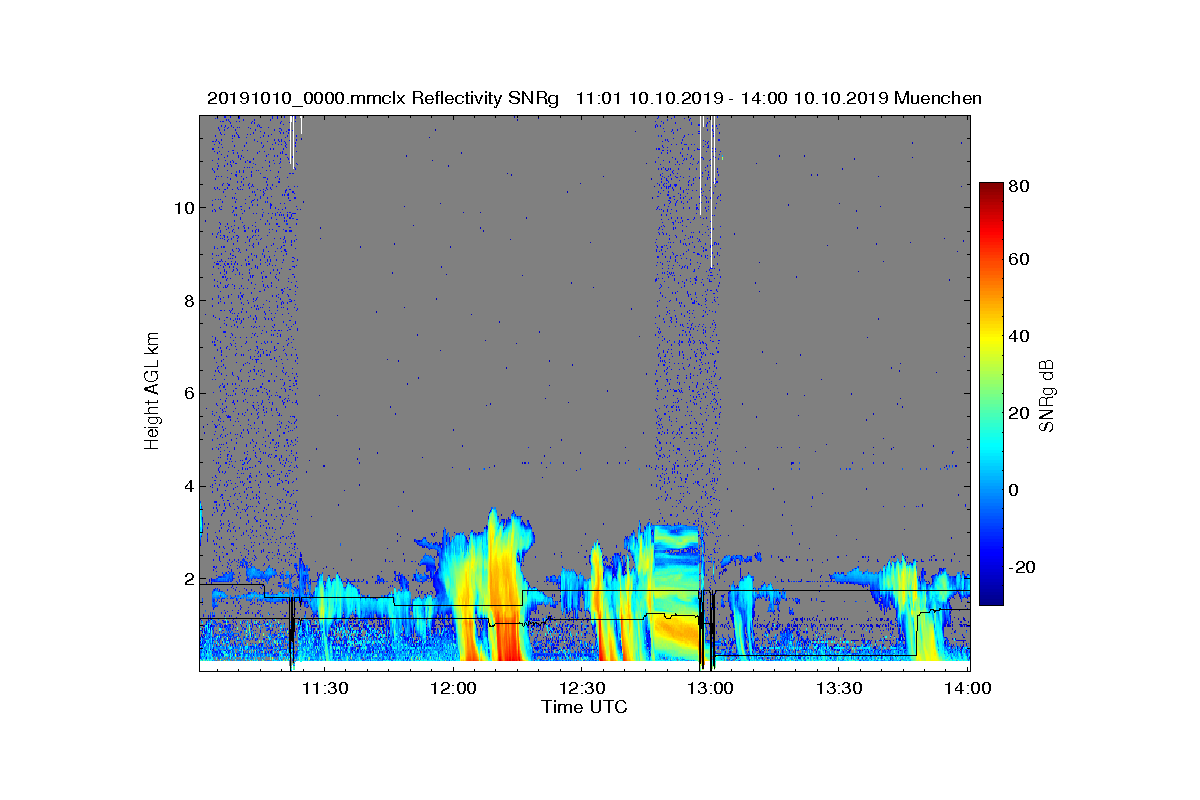Click the 13:30 time tick label
This screenshot has height=800, width=1200.
tap(840, 688)
